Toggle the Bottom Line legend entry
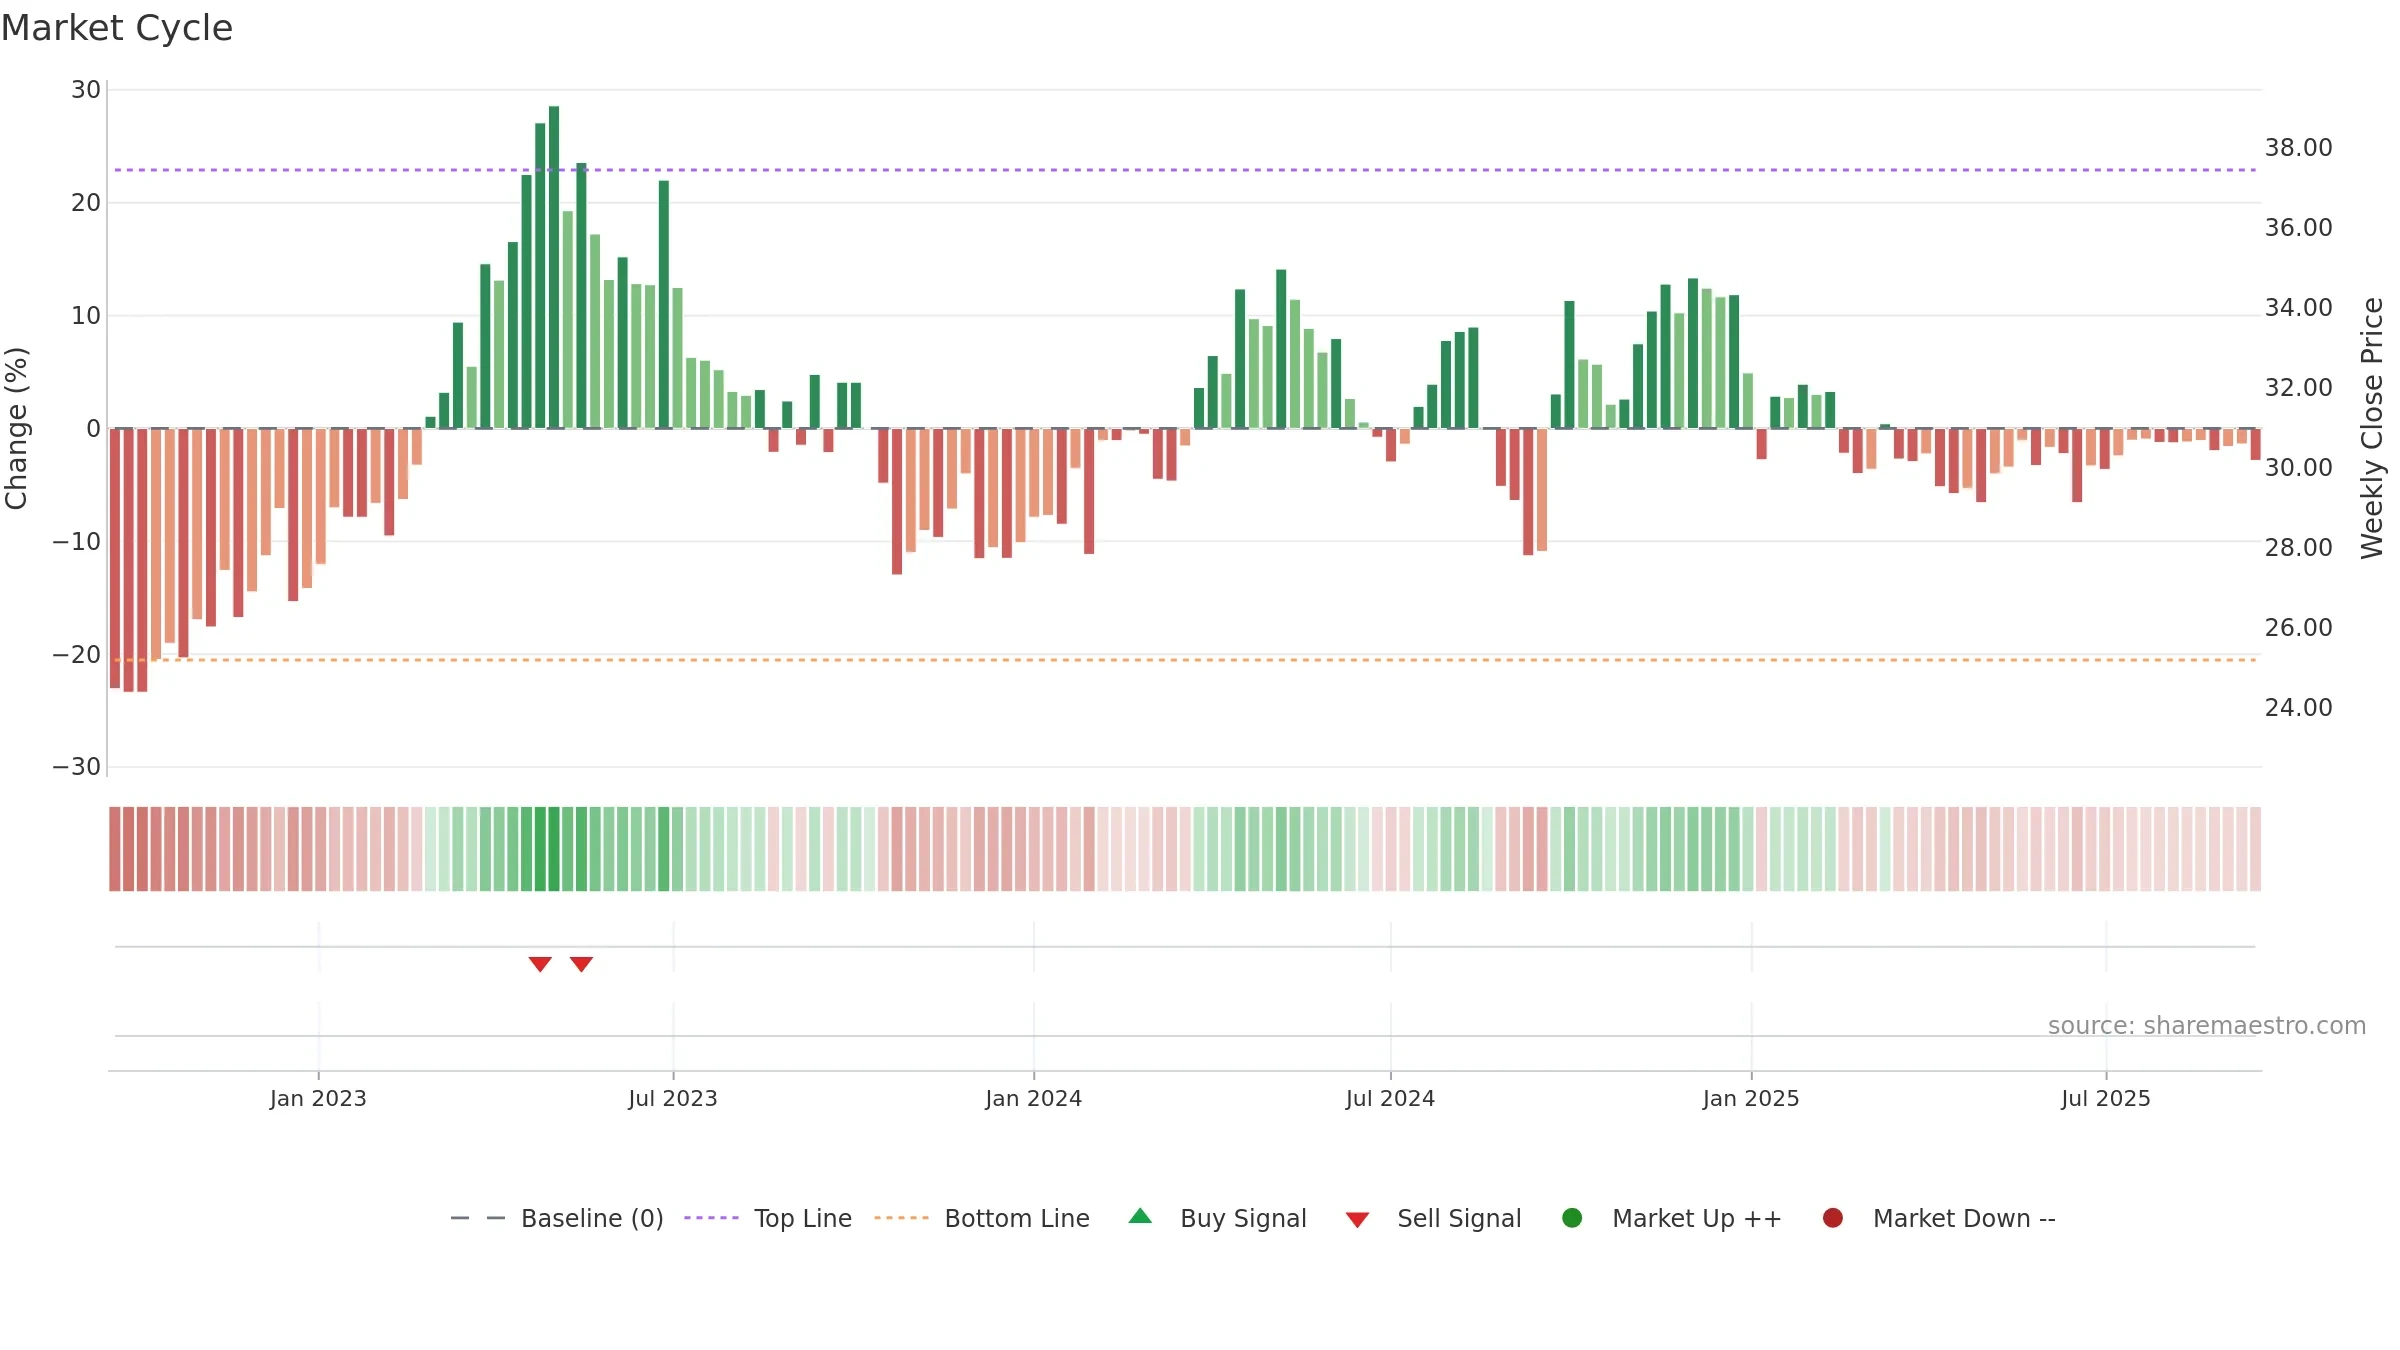The height and width of the screenshot is (1350, 2400). (x=982, y=1218)
